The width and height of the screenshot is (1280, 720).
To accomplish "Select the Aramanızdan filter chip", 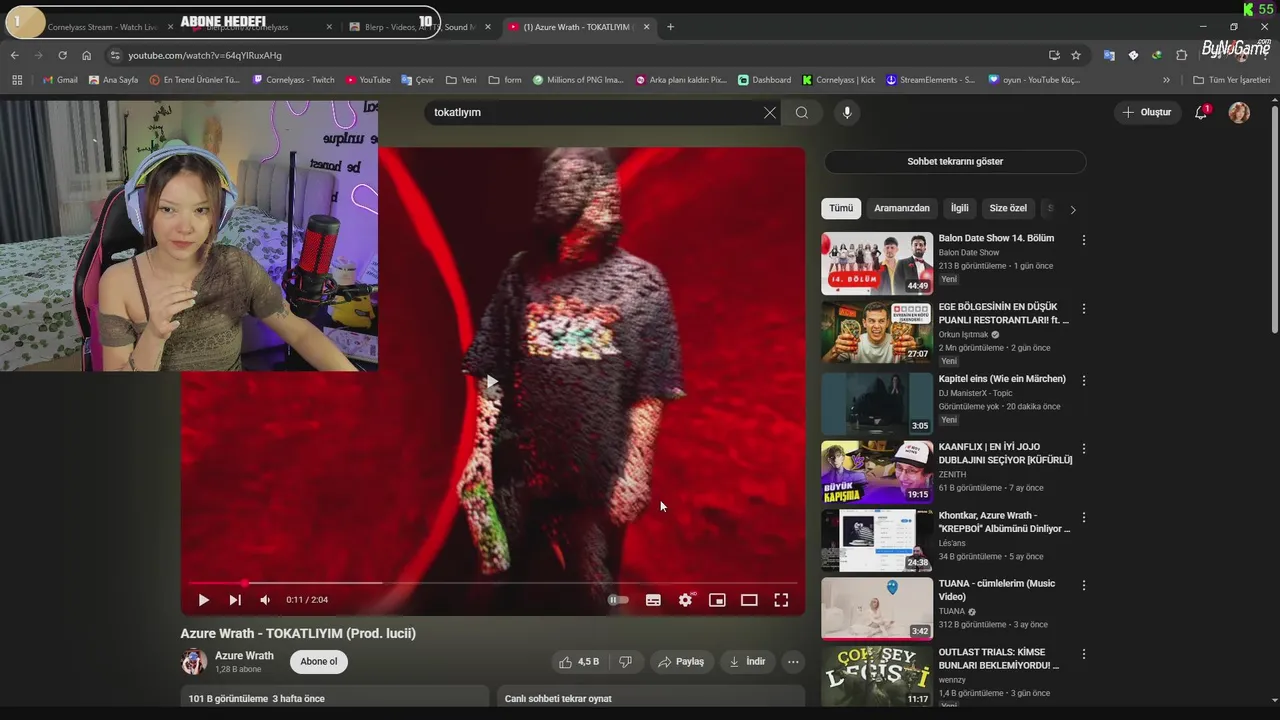I will tap(902, 208).
